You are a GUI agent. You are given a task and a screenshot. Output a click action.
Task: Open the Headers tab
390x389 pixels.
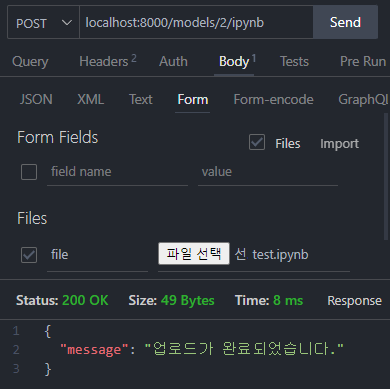click(x=108, y=61)
